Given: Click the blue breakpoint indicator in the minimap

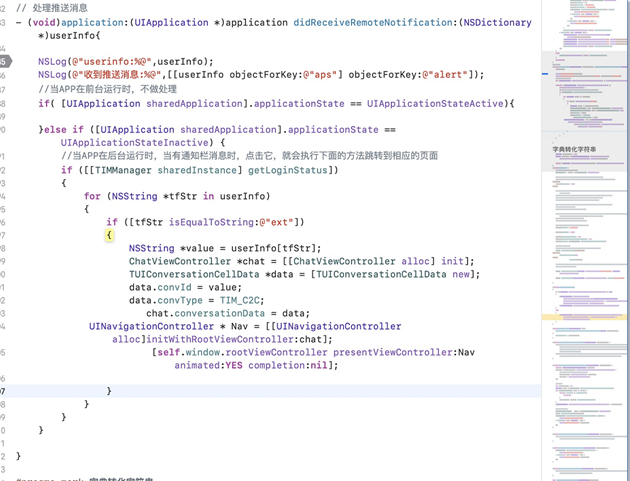Looking at the screenshot, I should (545, 74).
